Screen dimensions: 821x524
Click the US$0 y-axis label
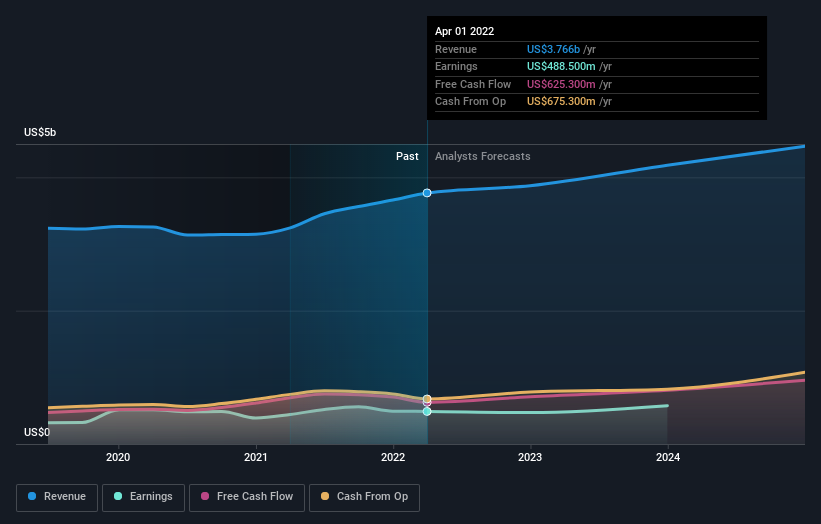pos(37,432)
